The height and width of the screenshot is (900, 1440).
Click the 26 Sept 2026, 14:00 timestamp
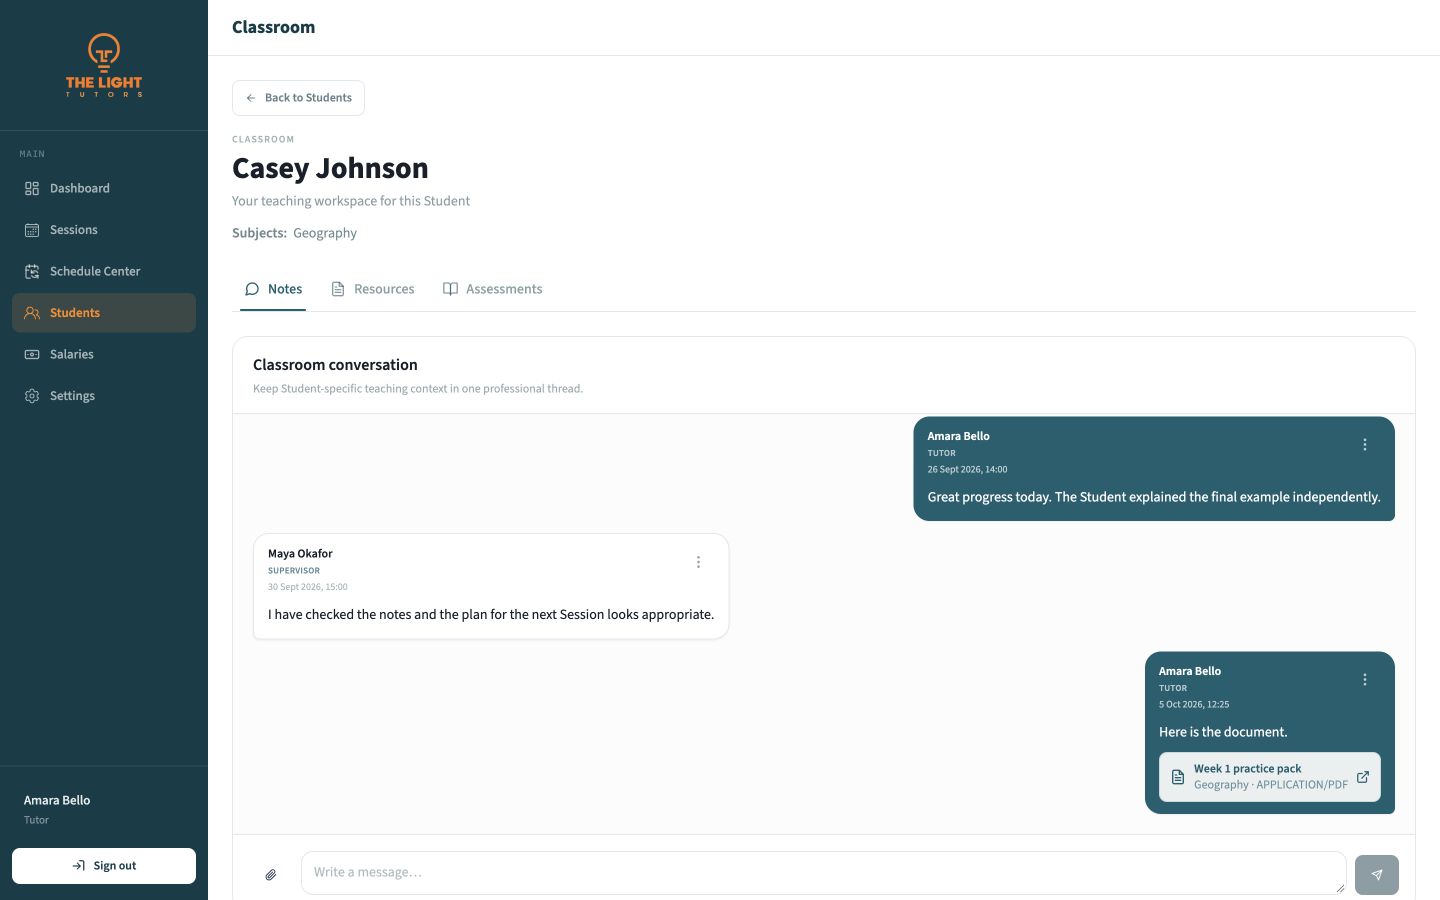tap(967, 469)
